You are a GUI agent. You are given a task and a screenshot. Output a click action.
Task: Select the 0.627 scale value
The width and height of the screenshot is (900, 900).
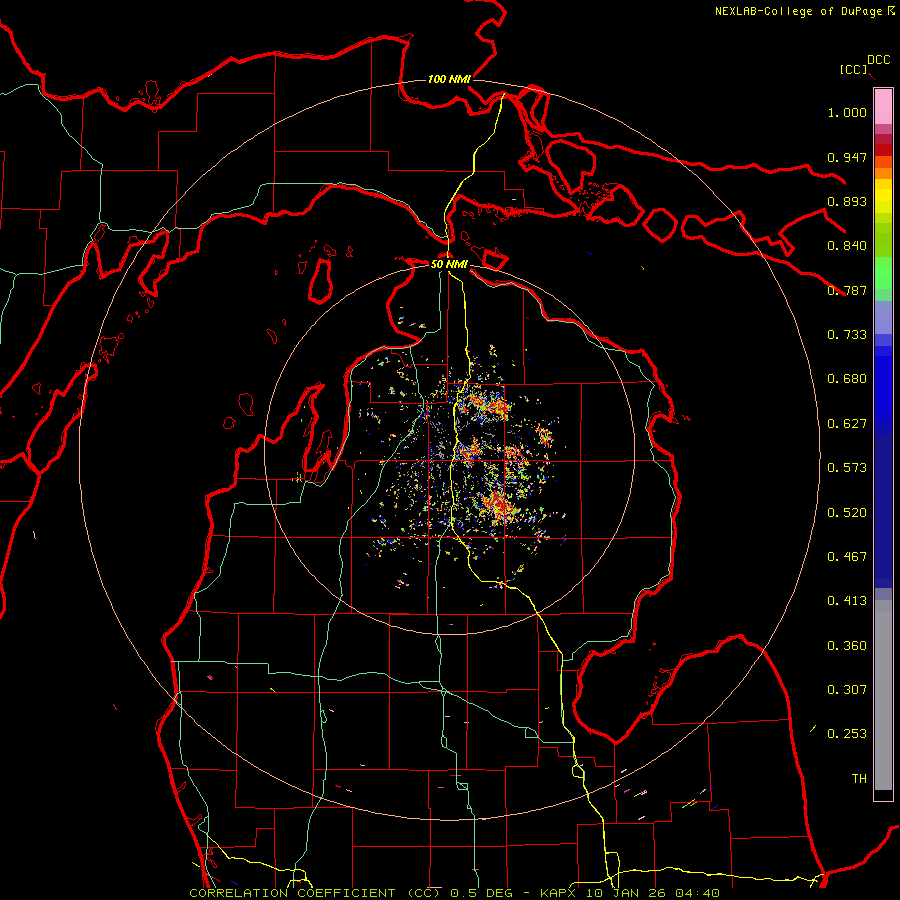pyautogui.click(x=847, y=424)
